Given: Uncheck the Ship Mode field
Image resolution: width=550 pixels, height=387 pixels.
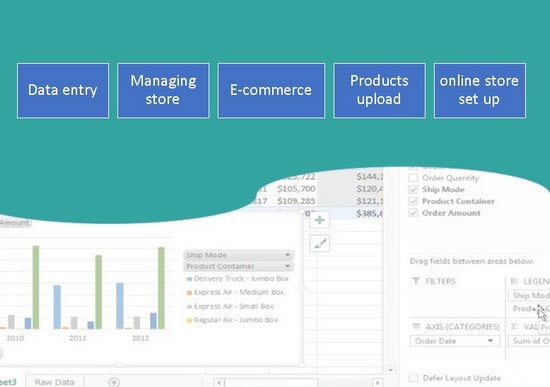Looking at the screenshot, I should pos(413,189).
